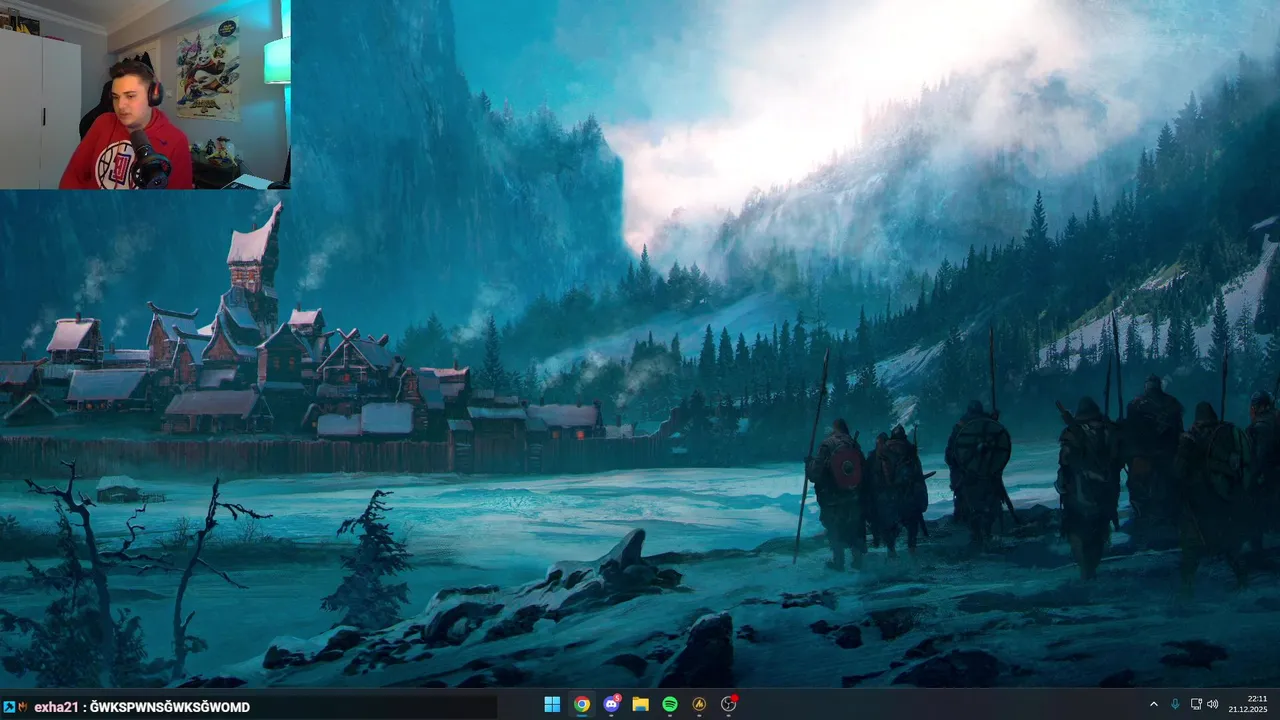
Task: Click the flame badge before exha21
Action: (x=22, y=707)
